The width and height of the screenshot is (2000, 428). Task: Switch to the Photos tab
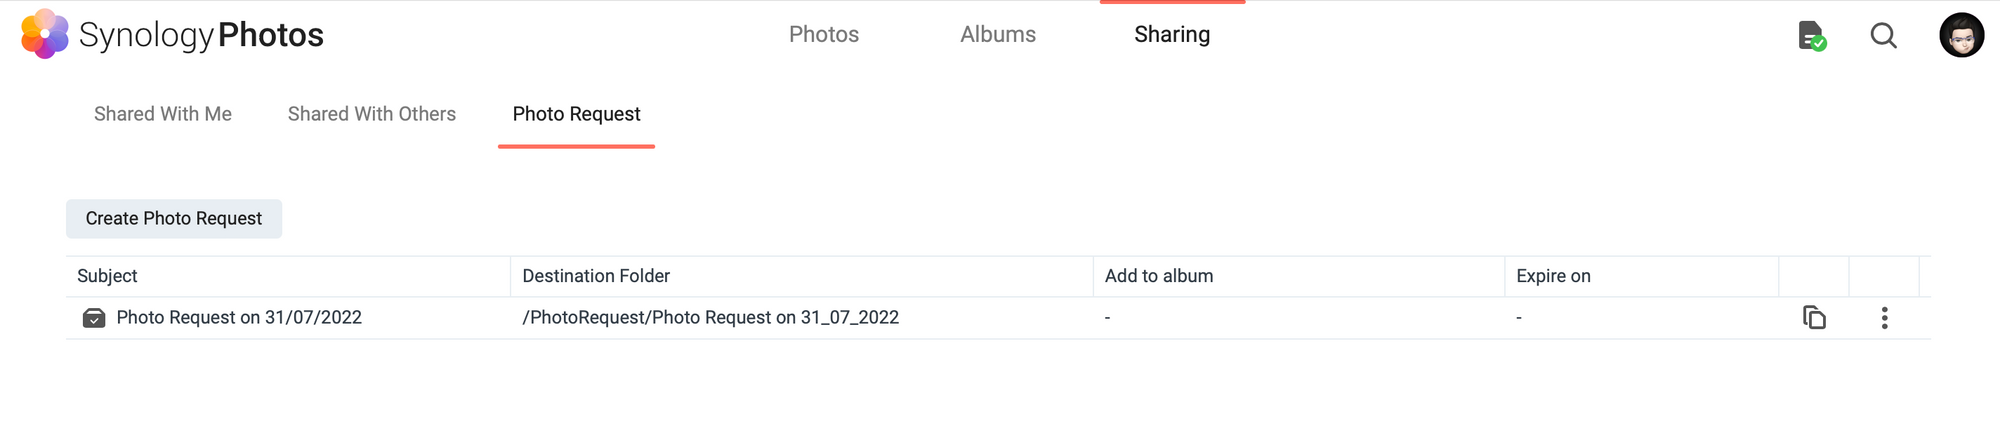[823, 34]
